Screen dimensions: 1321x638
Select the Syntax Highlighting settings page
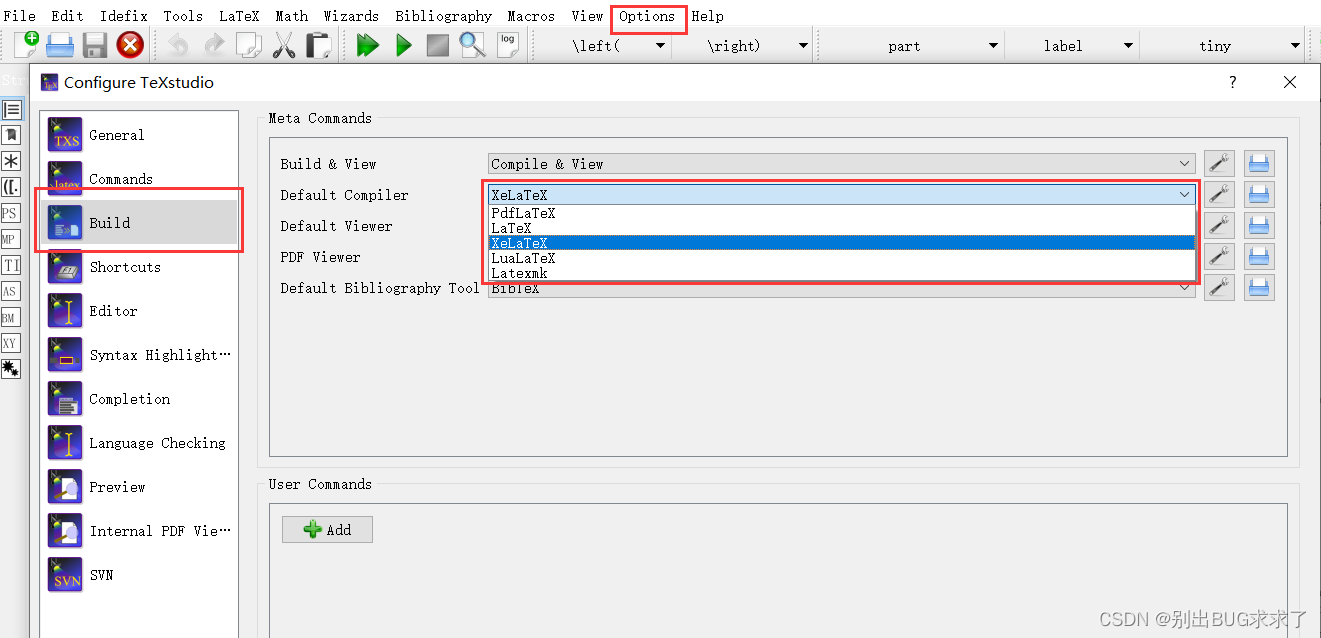[140, 355]
